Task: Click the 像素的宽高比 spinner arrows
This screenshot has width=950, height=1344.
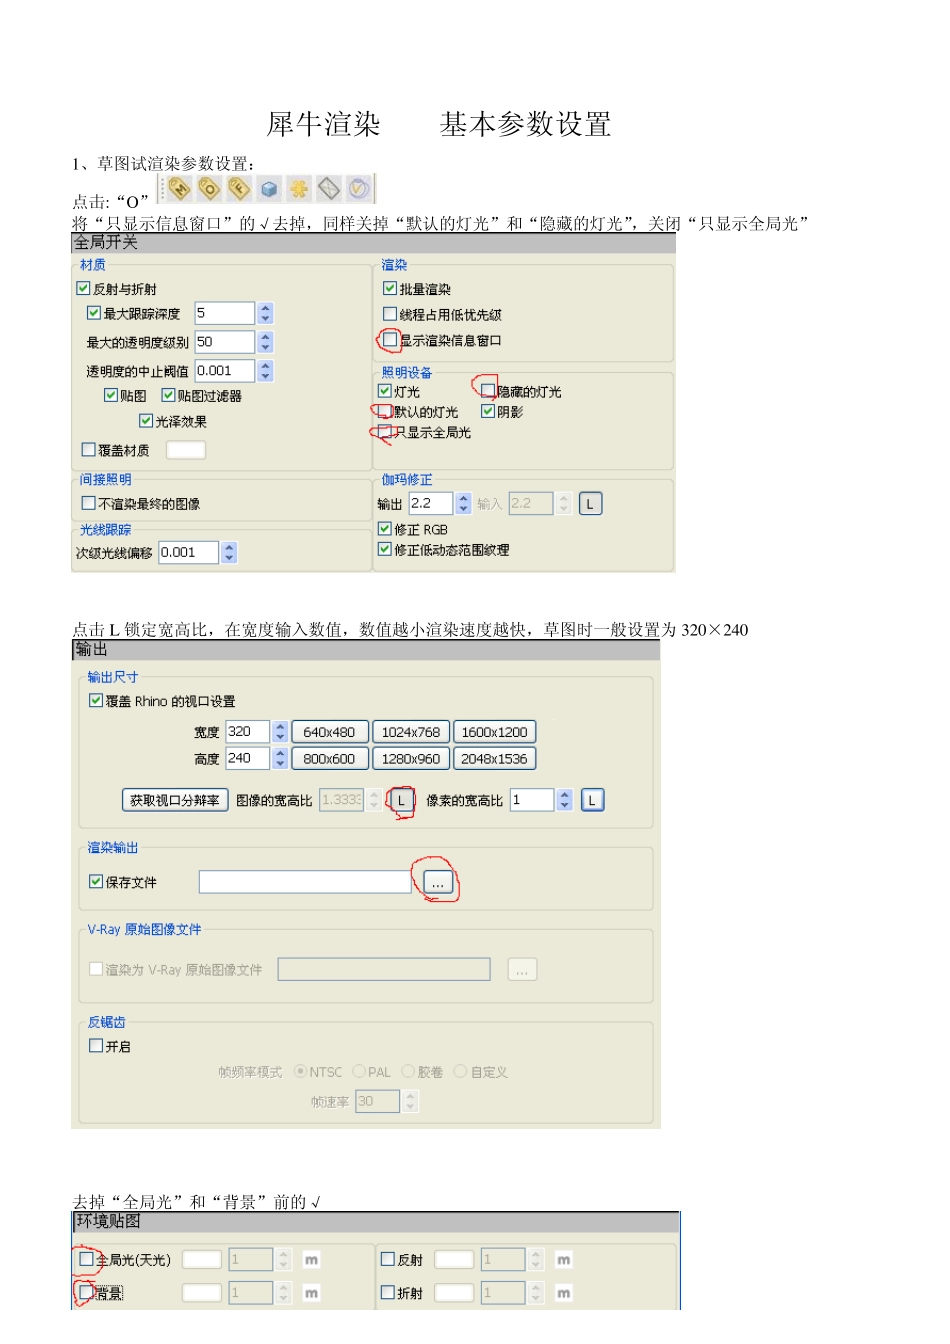Action: coord(565,800)
